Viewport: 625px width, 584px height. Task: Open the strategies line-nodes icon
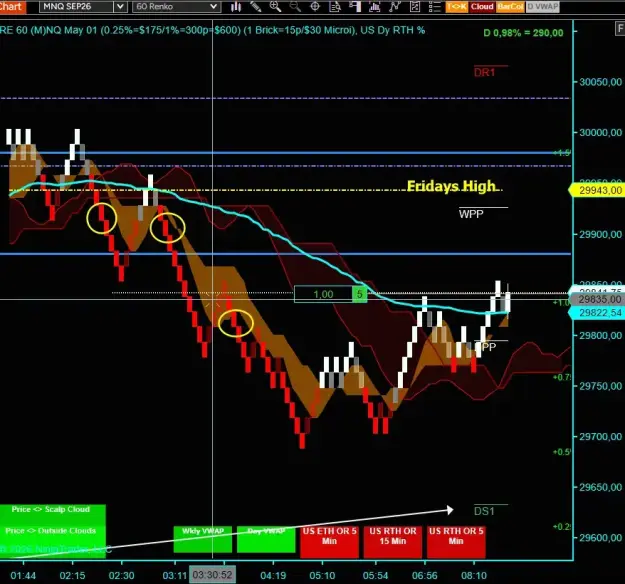395,6
